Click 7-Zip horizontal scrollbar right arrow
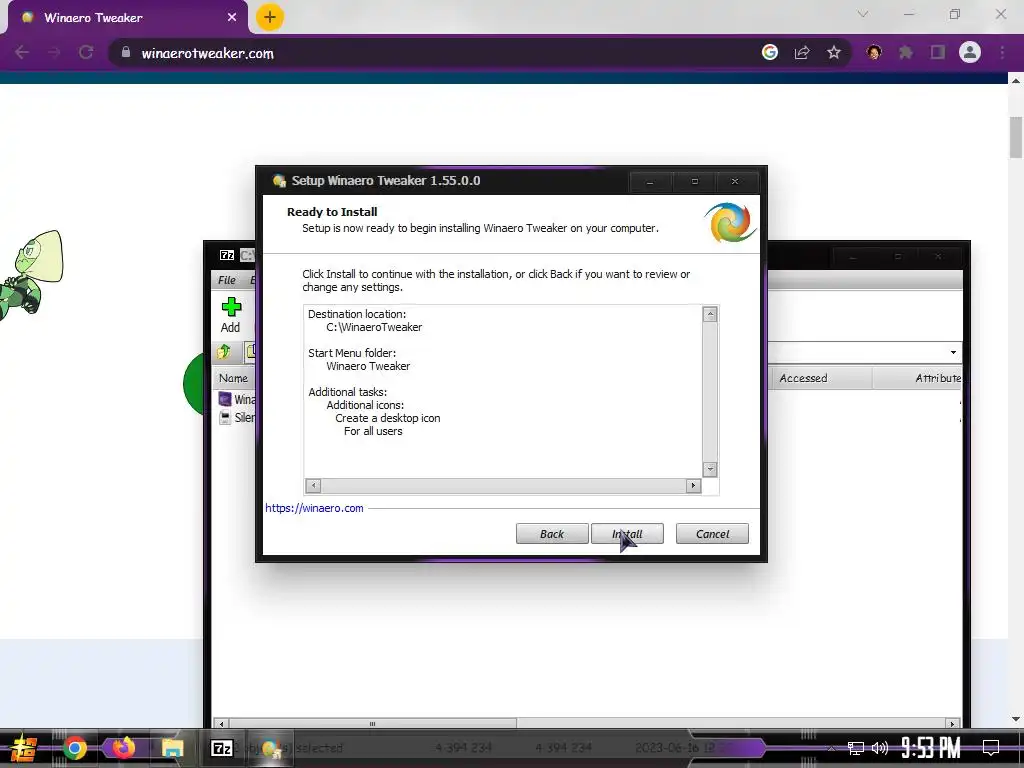 point(952,724)
